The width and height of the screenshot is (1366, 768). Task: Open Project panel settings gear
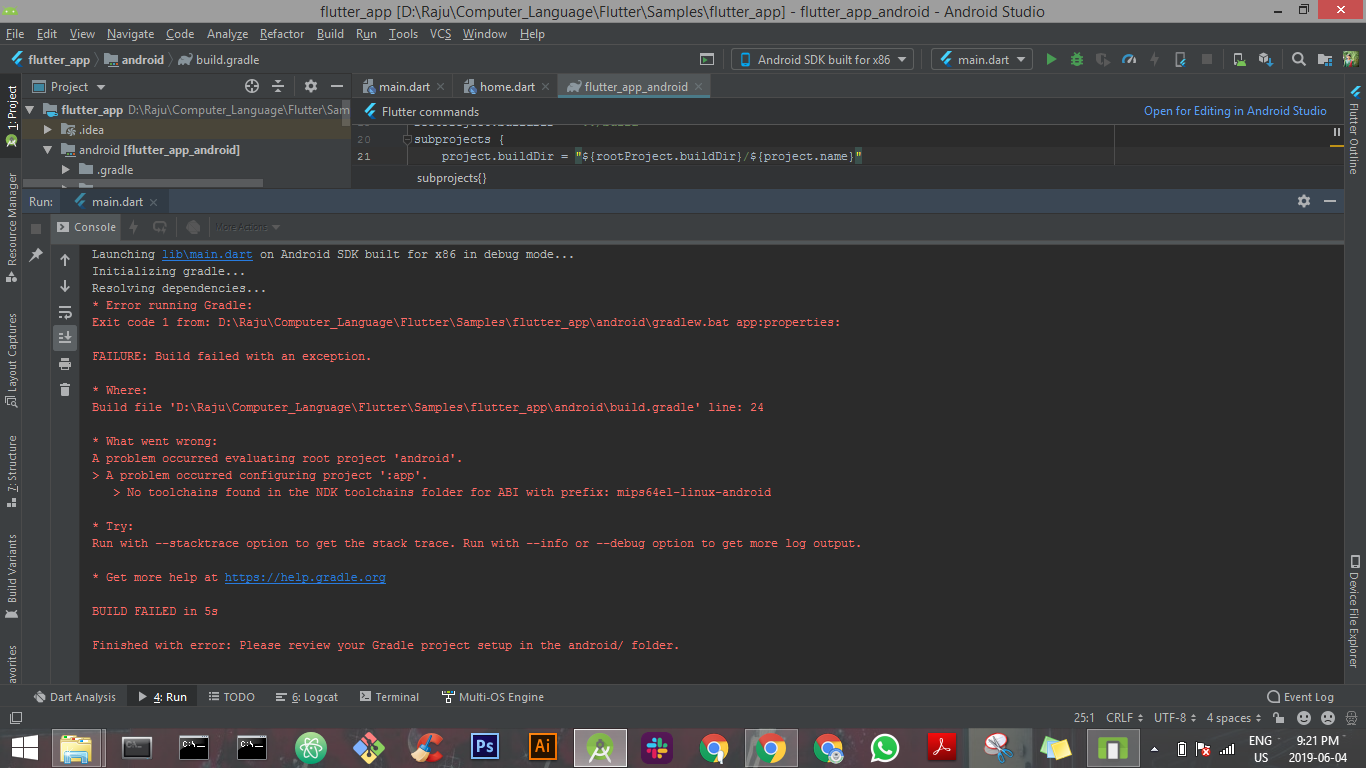click(x=310, y=86)
